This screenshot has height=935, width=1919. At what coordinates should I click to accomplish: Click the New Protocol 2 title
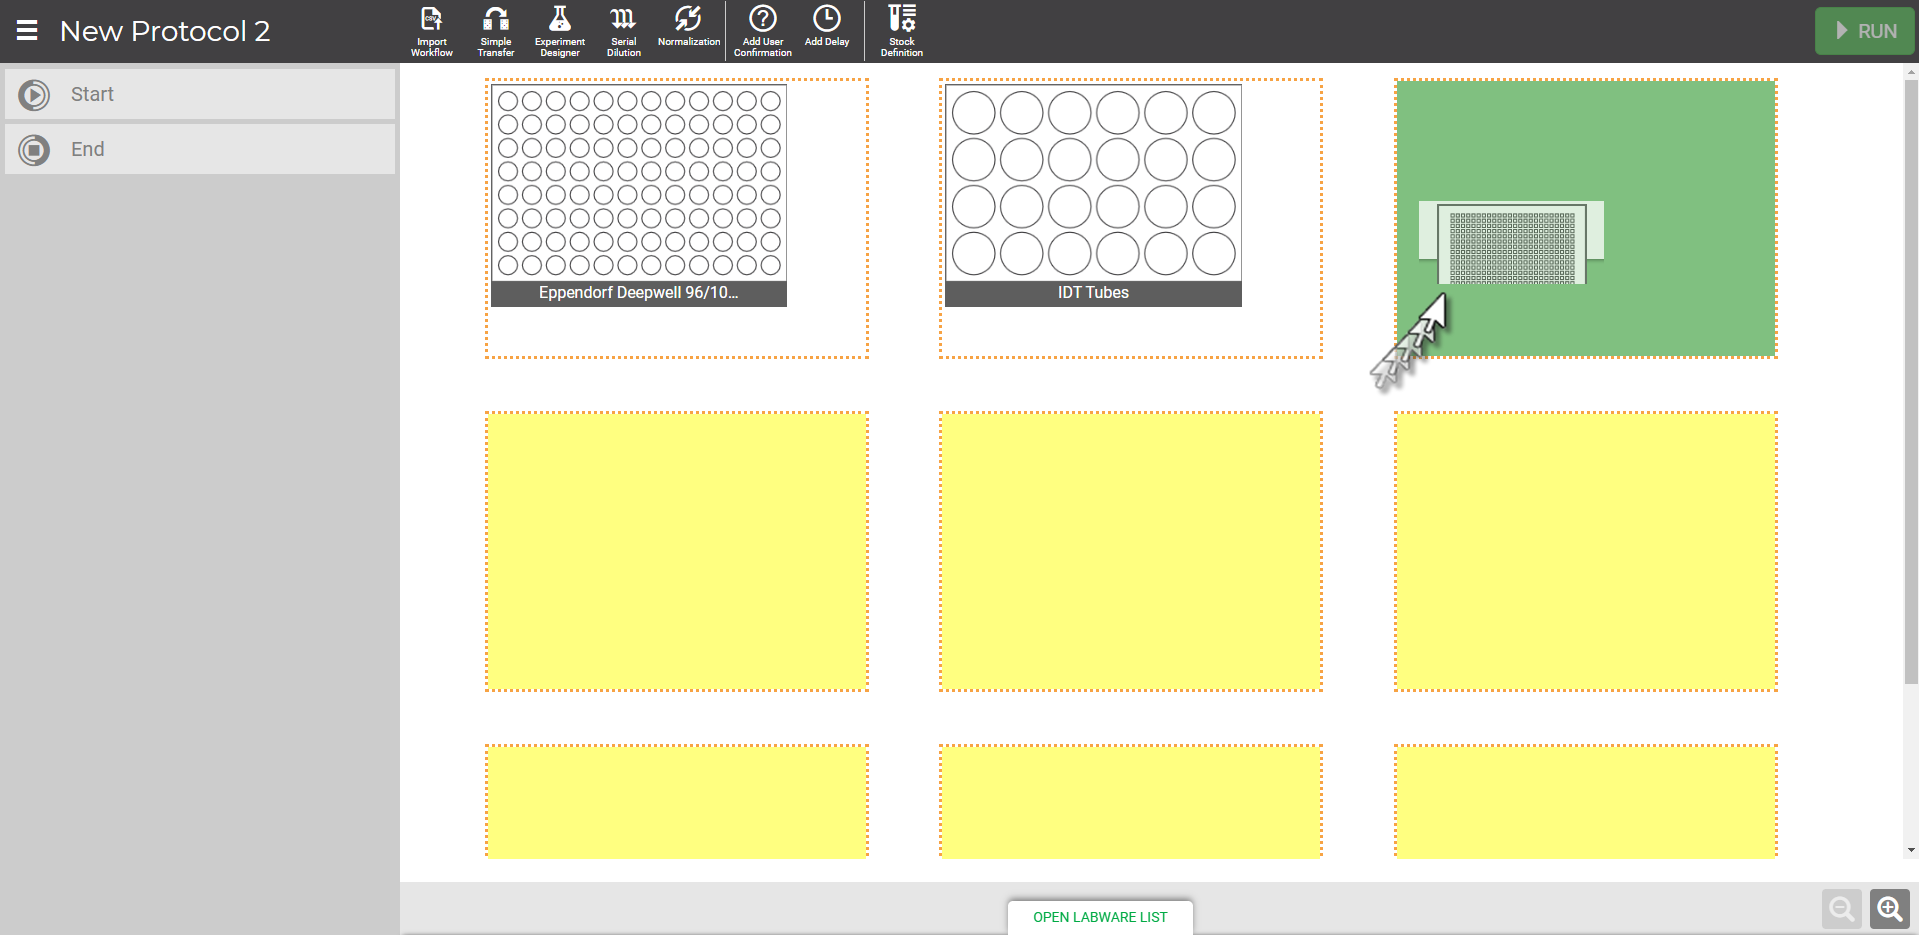165,31
